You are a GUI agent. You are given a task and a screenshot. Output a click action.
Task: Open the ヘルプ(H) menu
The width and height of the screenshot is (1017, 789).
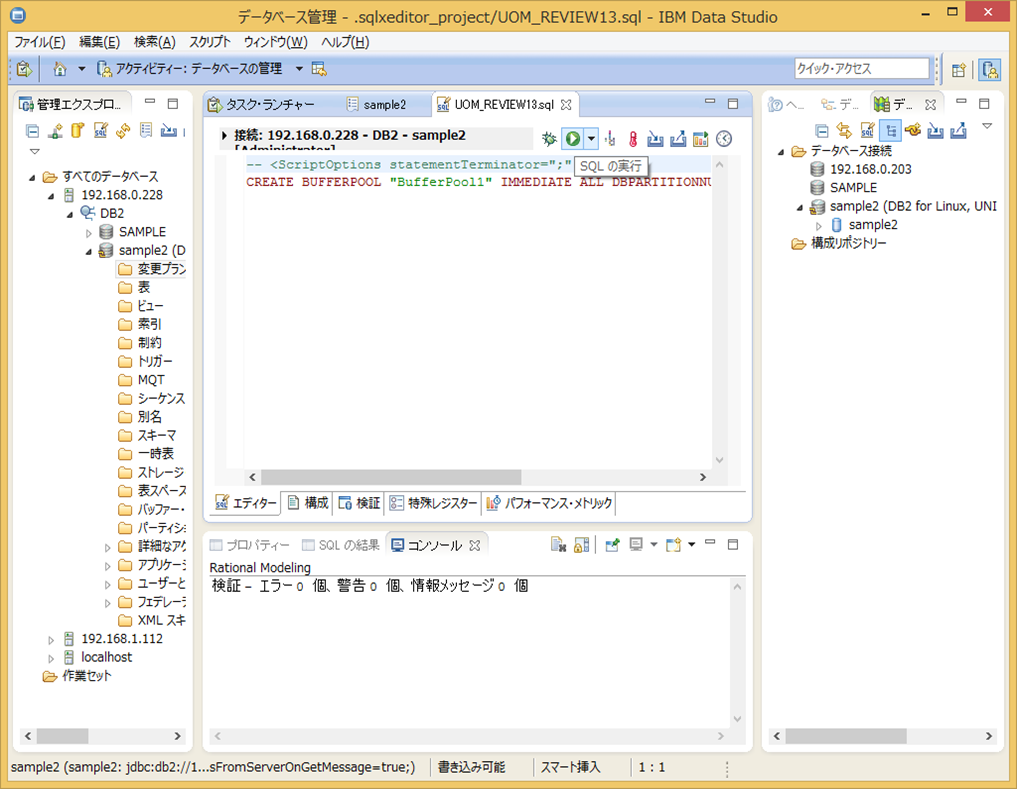tap(345, 42)
